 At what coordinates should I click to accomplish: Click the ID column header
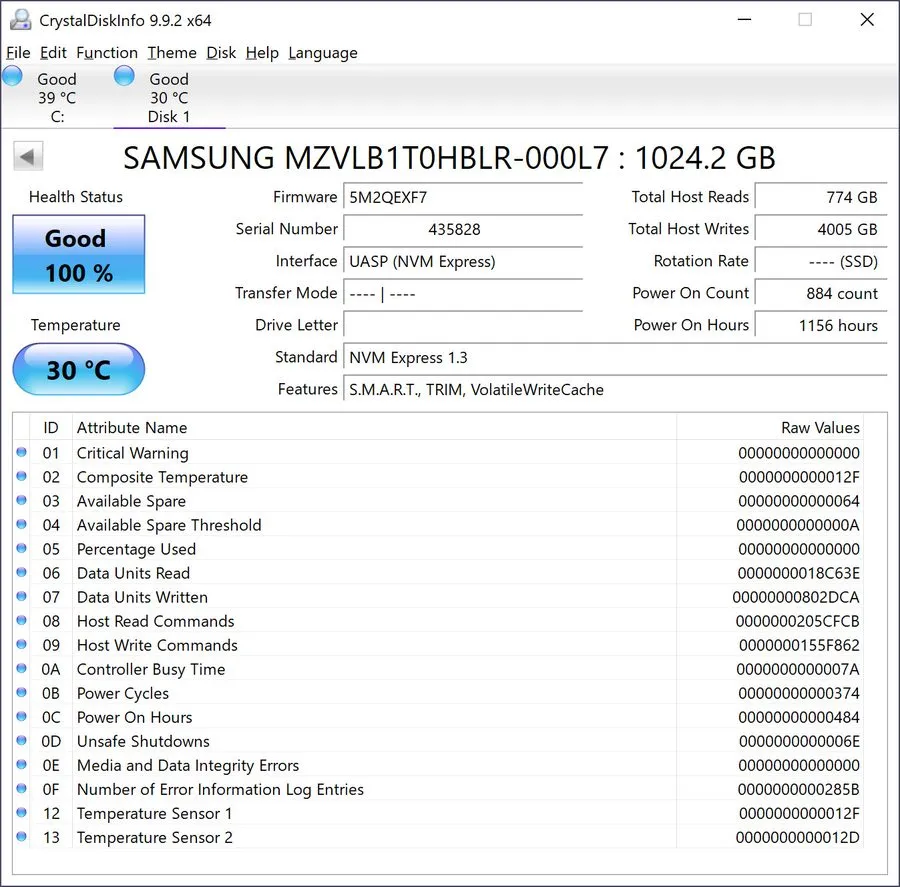[51, 428]
